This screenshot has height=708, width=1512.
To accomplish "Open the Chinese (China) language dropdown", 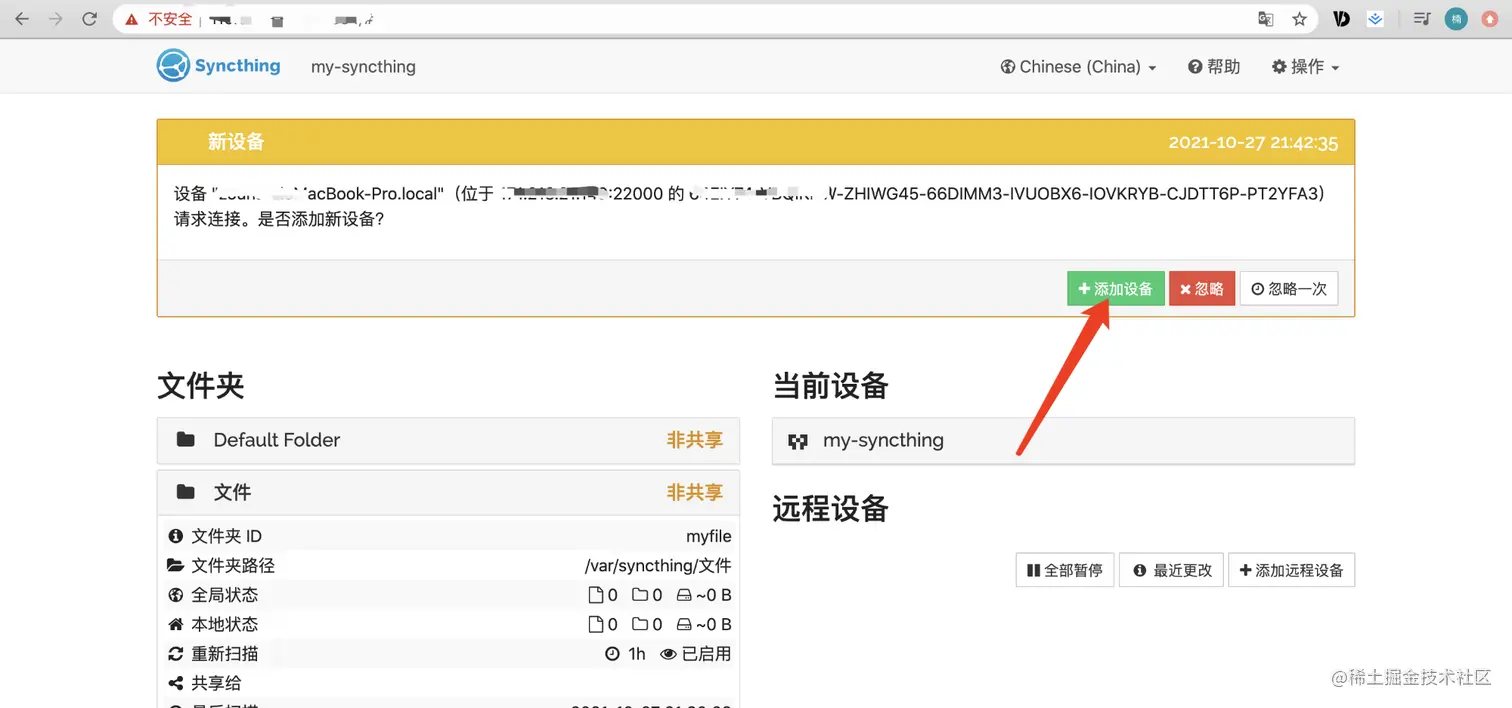I will [x=1078, y=67].
